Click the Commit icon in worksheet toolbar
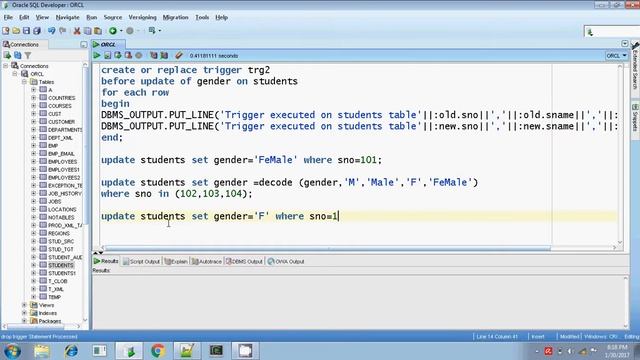Image resolution: width=640 pixels, height=360 pixels. [118, 56]
